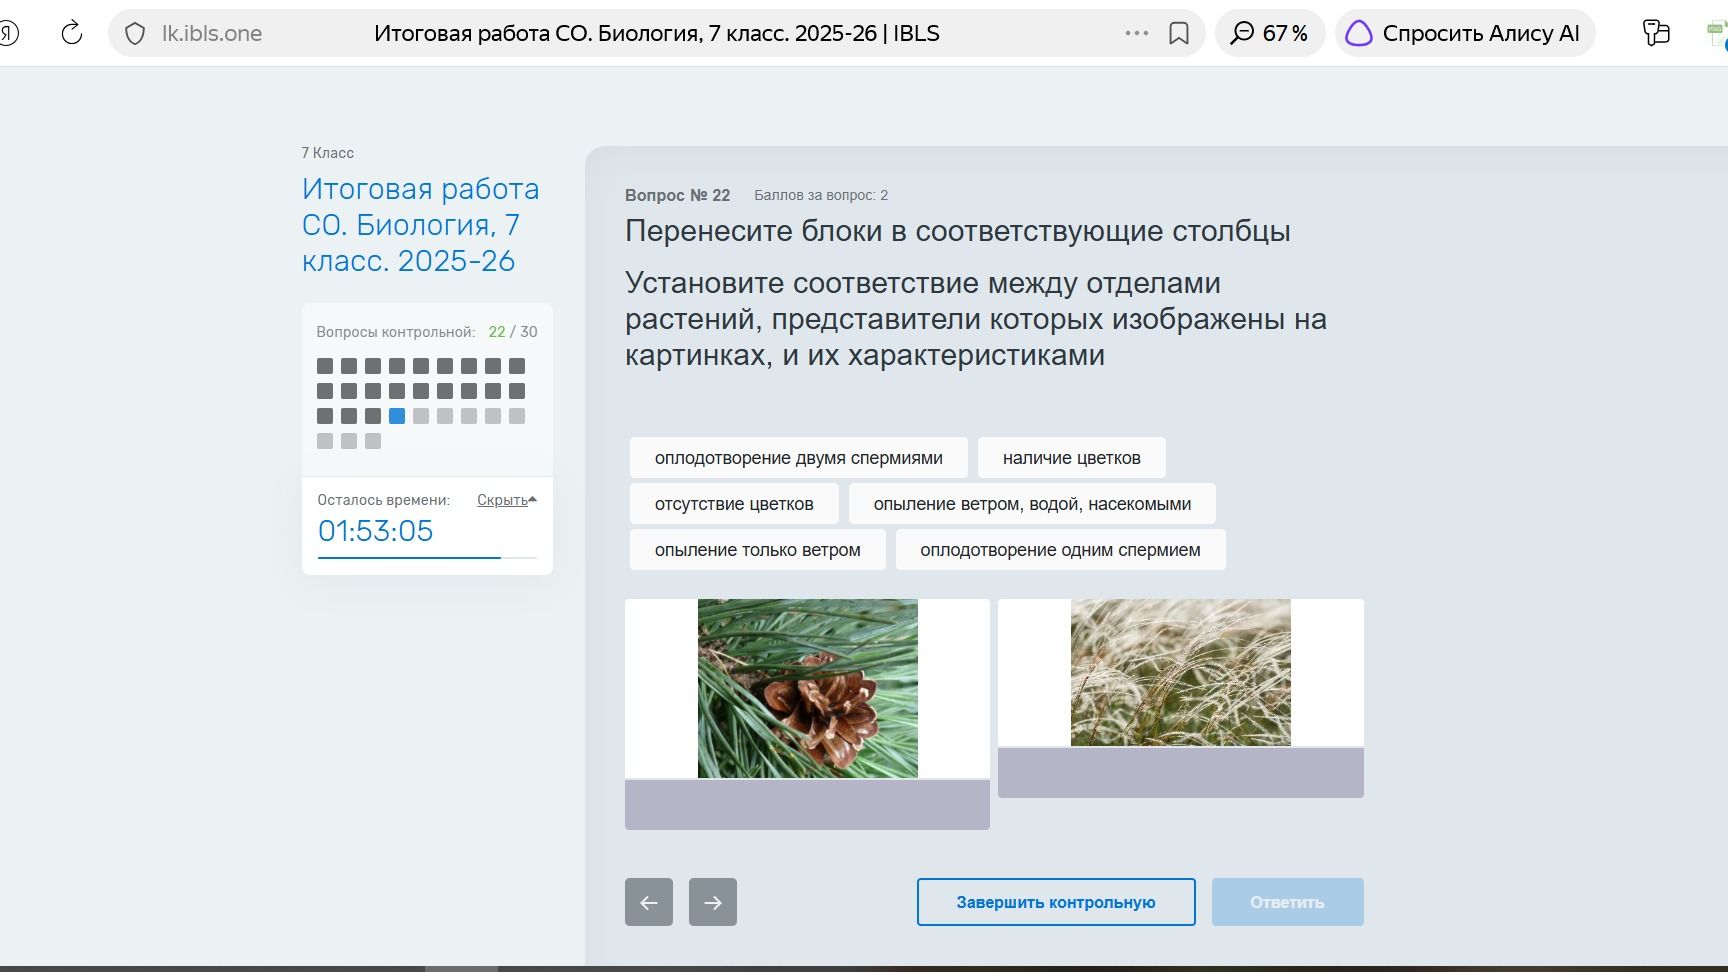Open question 9 square in first grid row
Viewport: 1728px width, 972px height.
pos(517,366)
